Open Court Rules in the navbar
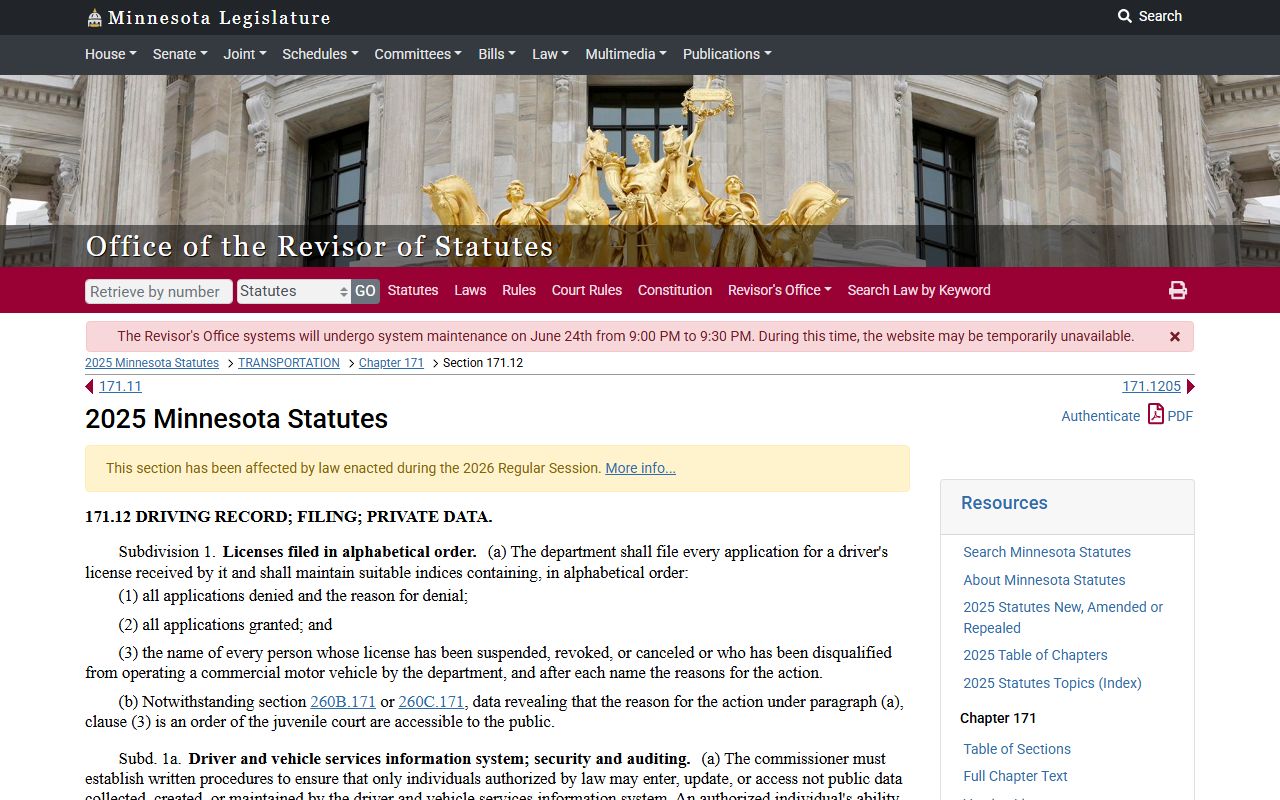This screenshot has width=1280, height=800. point(587,290)
